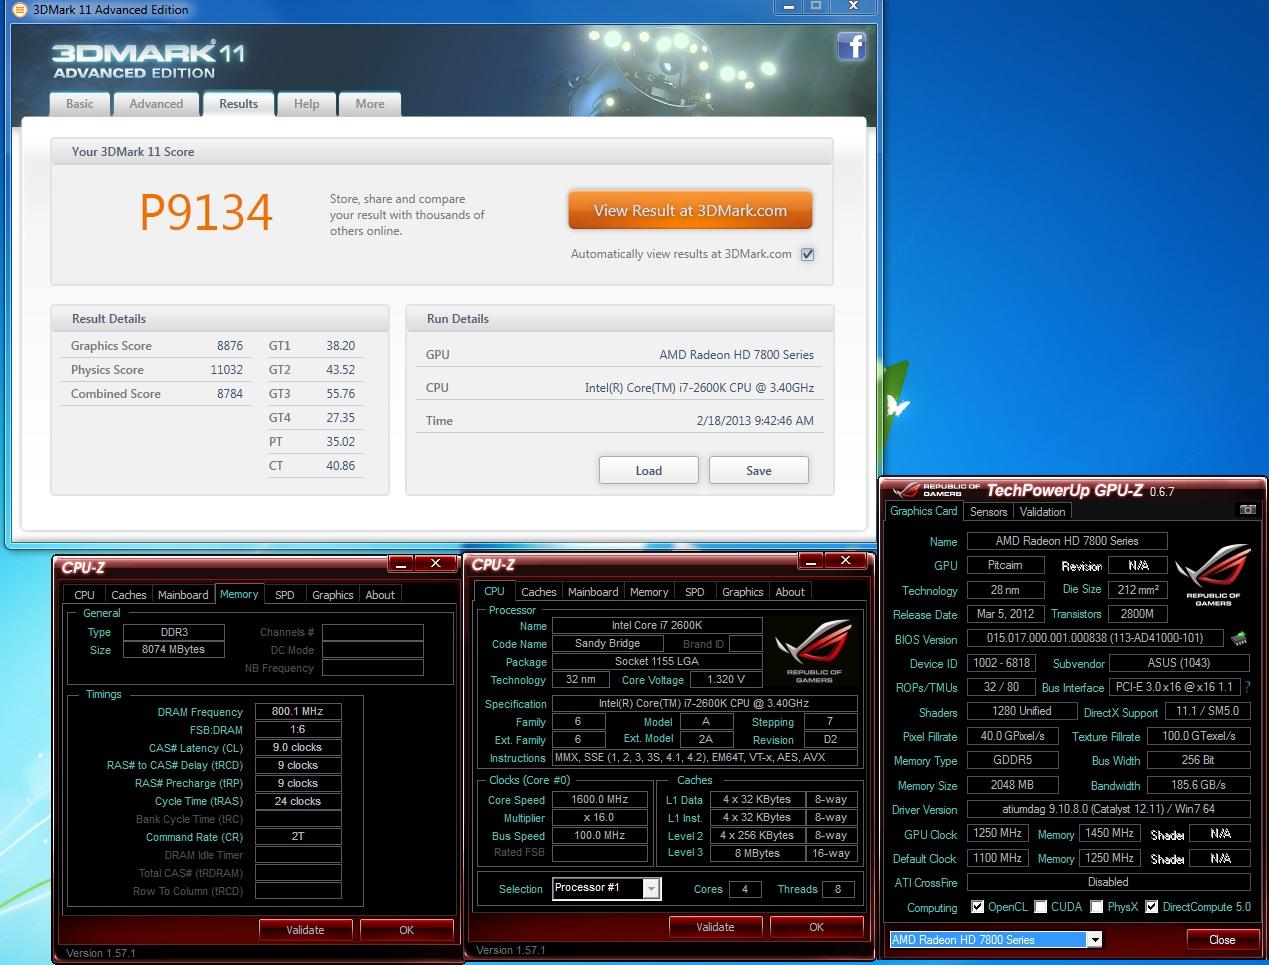Open the AMD Radeon HD 7800 Series dropdown
The width and height of the screenshot is (1269, 965).
pos(1095,940)
